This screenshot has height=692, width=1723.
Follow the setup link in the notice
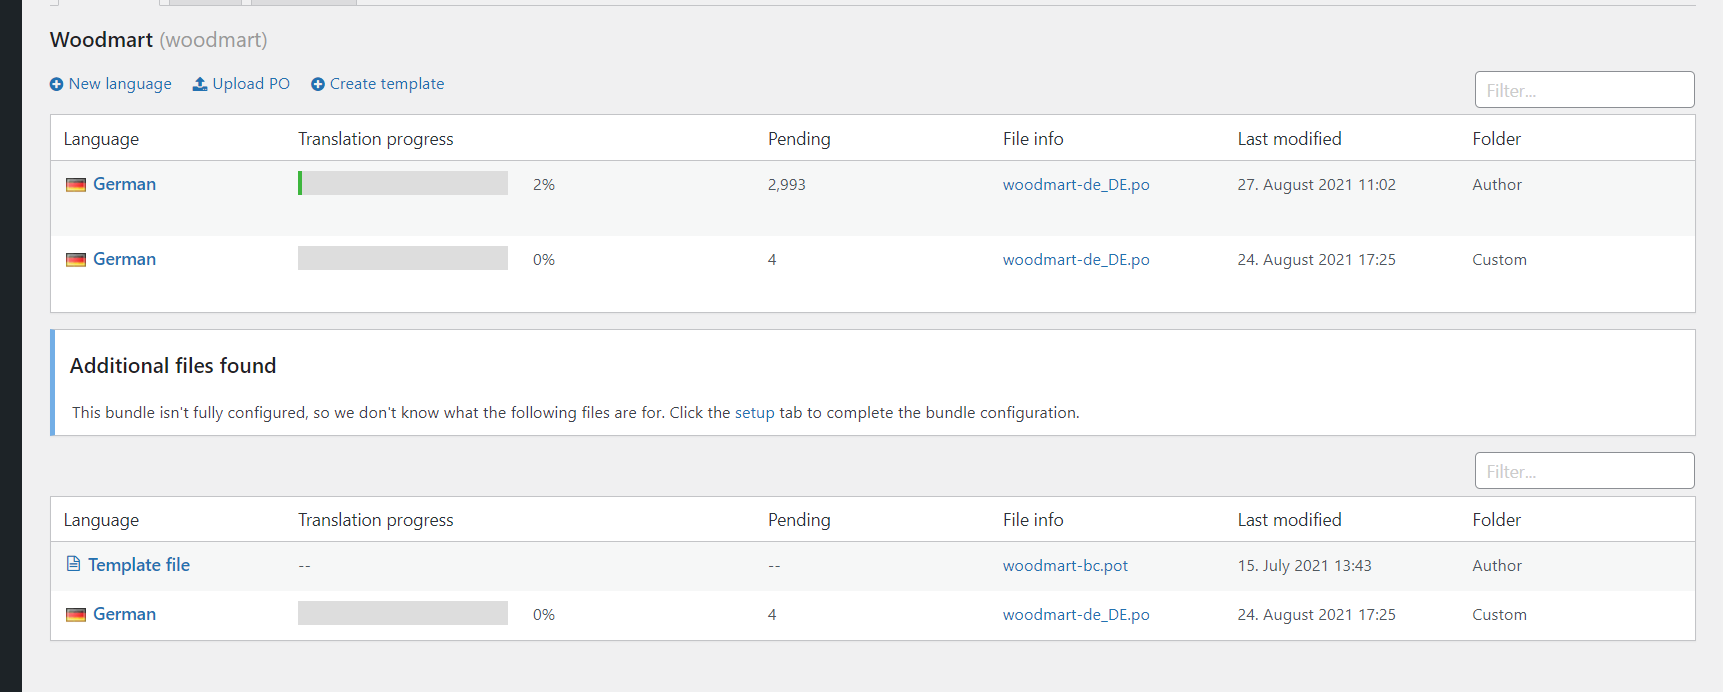pyautogui.click(x=754, y=413)
